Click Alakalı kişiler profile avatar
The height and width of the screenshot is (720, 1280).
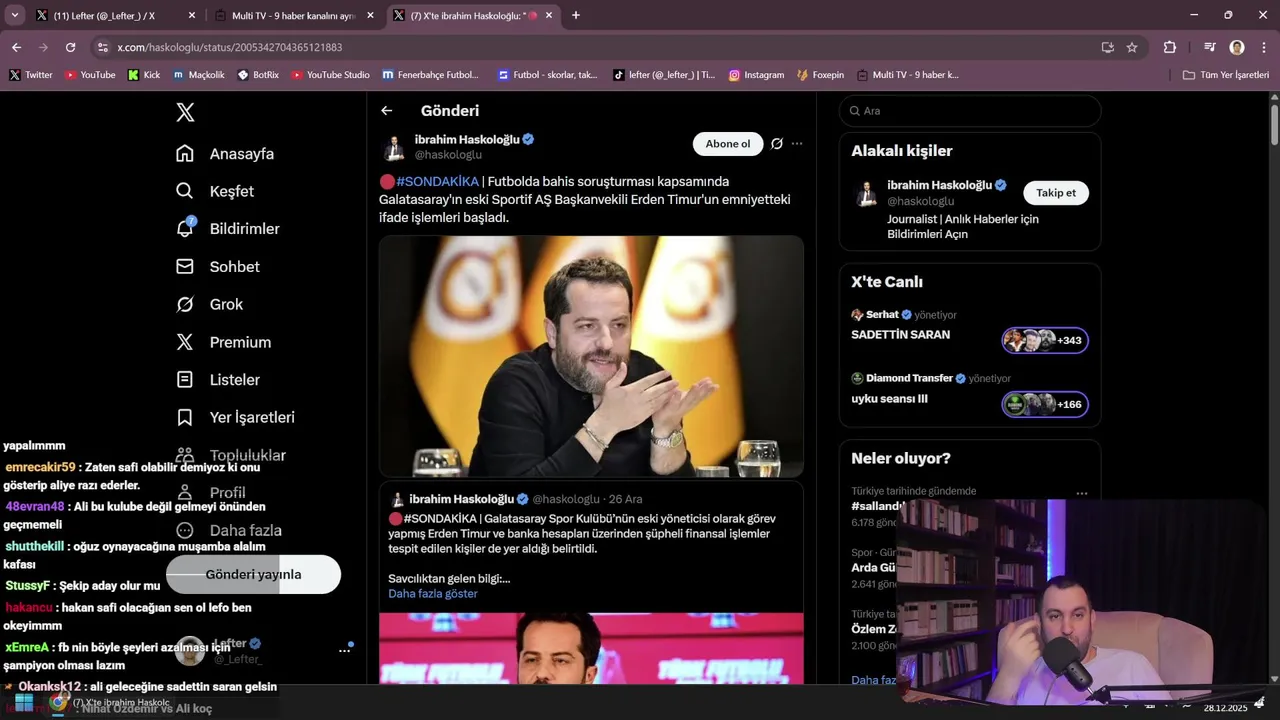[x=866, y=194]
